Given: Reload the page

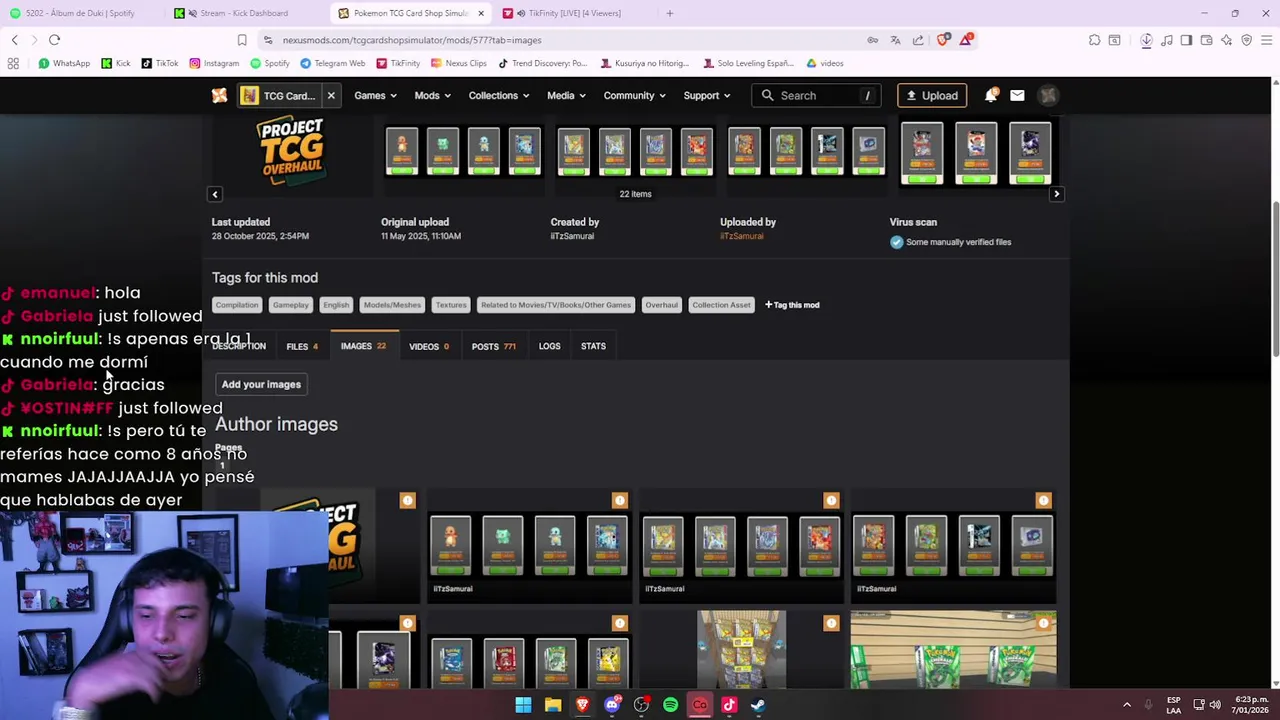Looking at the screenshot, I should point(54,40).
